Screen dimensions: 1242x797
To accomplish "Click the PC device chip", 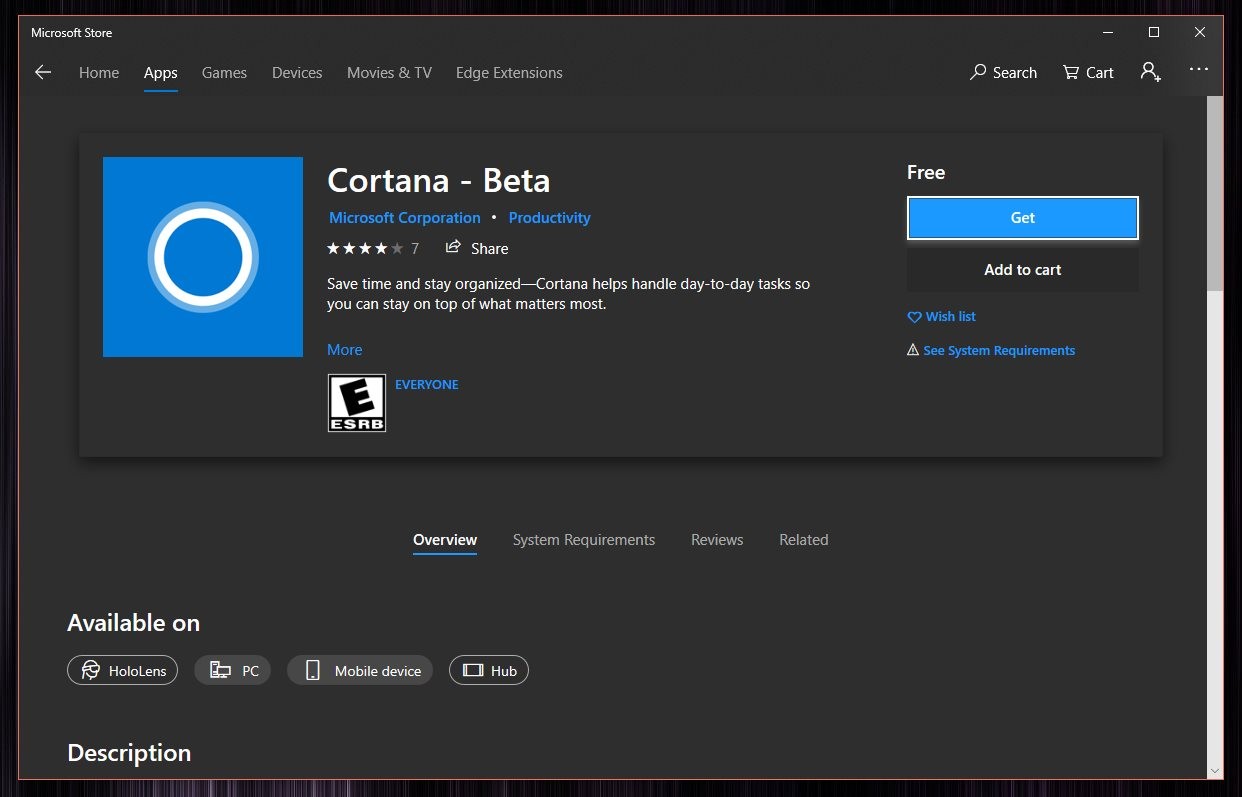I will [x=234, y=670].
